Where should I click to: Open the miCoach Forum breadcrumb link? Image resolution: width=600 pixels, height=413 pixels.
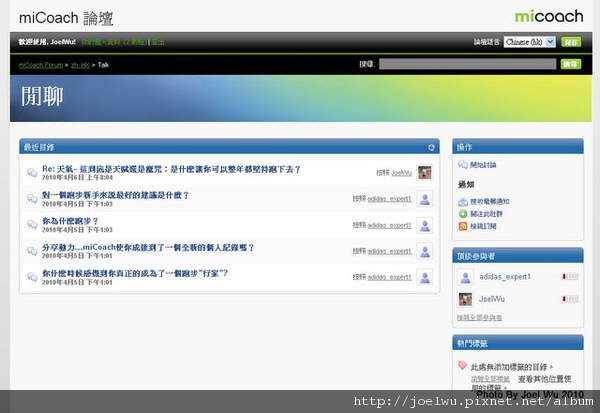(x=41, y=65)
